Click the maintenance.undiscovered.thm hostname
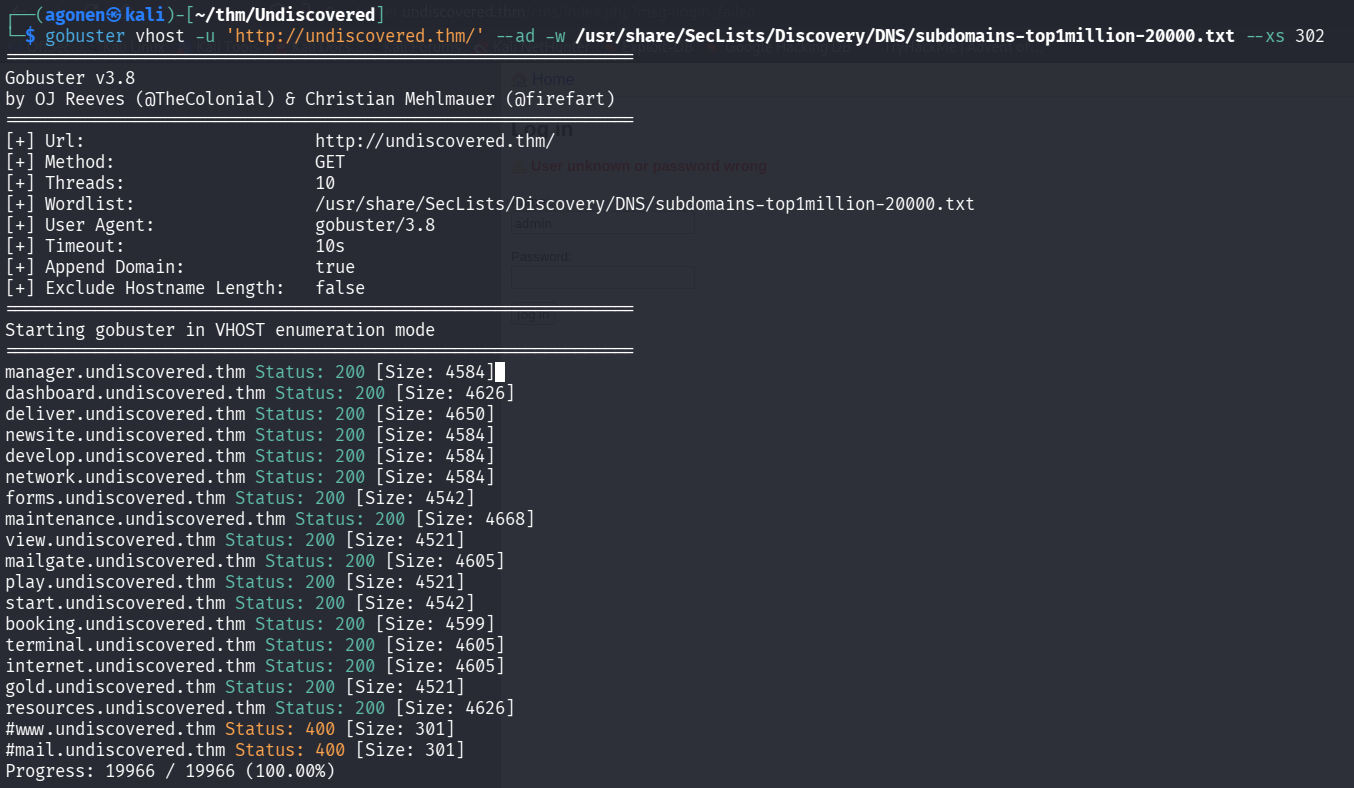Screen dimensions: 1354x788 145,519
